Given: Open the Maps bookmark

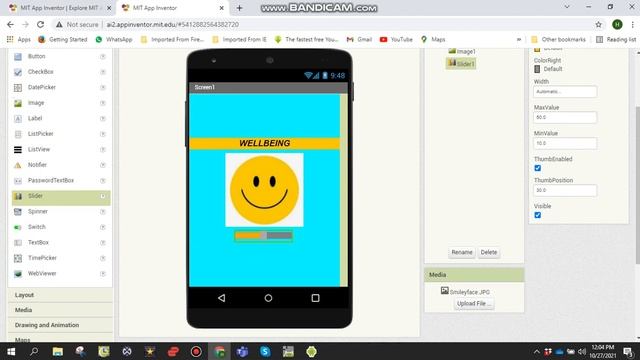Looking at the screenshot, I should (x=433, y=40).
